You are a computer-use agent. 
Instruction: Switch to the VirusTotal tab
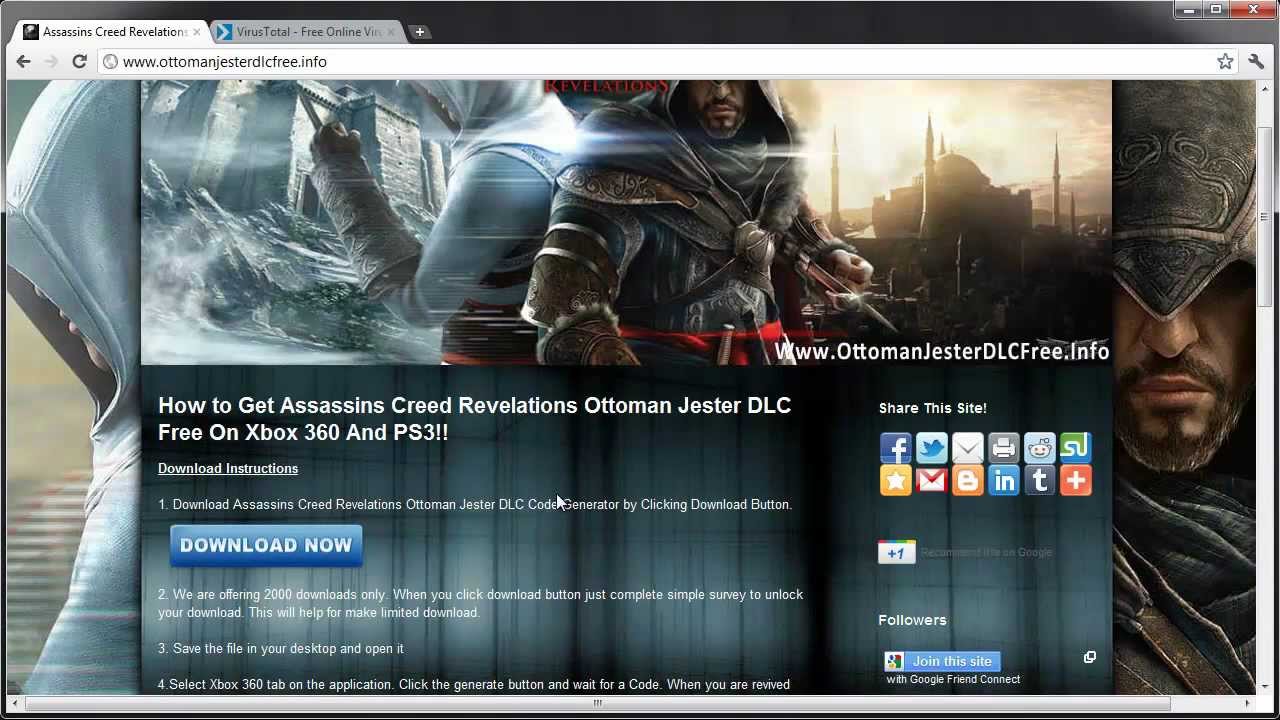tap(305, 32)
